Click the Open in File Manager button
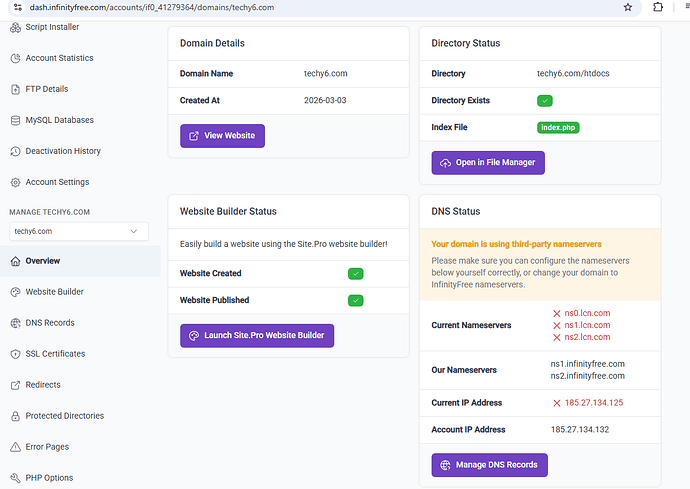The width and height of the screenshot is (690, 489). [488, 162]
